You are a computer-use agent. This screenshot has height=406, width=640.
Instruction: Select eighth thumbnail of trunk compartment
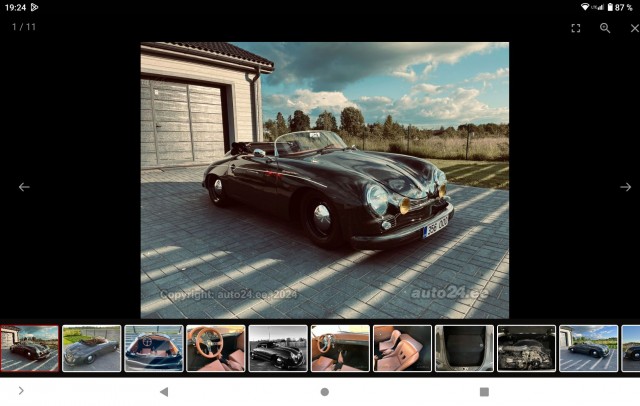pos(464,348)
